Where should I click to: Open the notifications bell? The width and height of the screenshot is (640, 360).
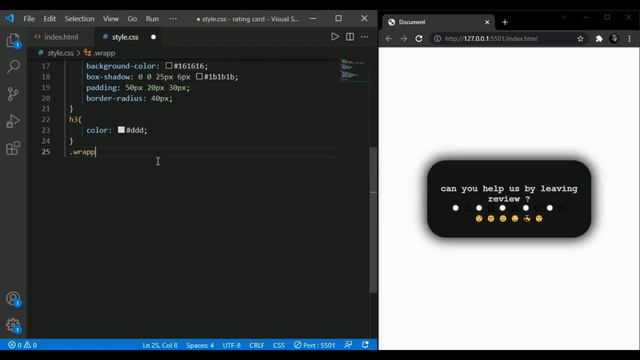pyautogui.click(x=365, y=345)
